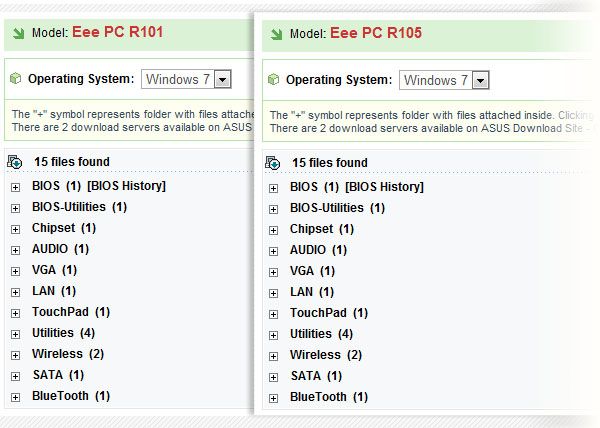600x428 pixels.
Task: Expand Chipset folder in R101 panel
Action: (15, 229)
